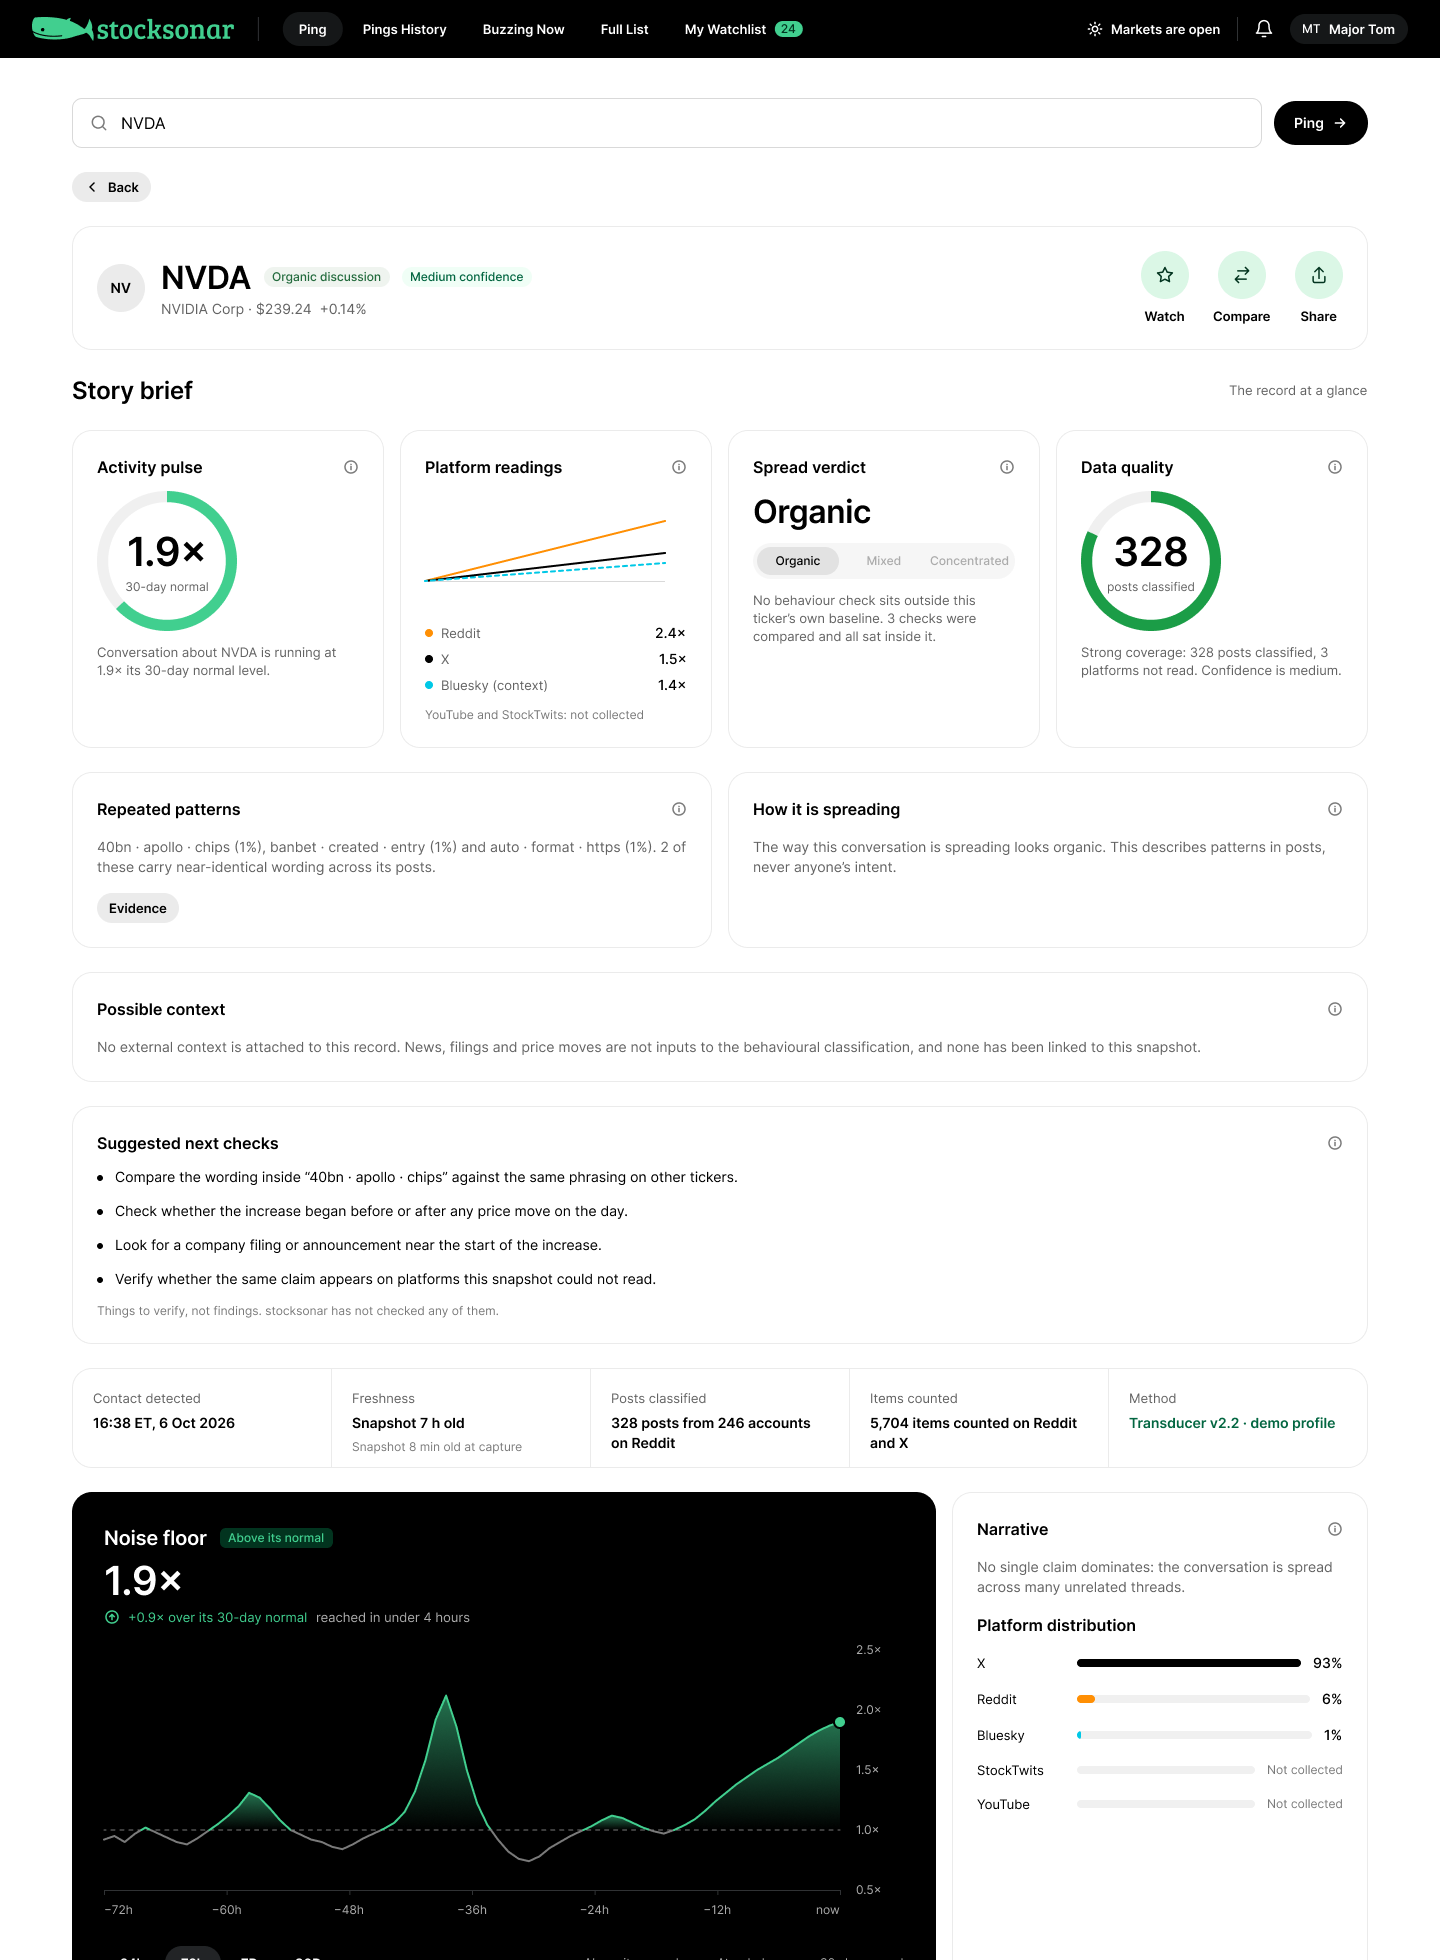
Task: Click the 1.9× Activity pulse ring
Action: click(x=167, y=561)
